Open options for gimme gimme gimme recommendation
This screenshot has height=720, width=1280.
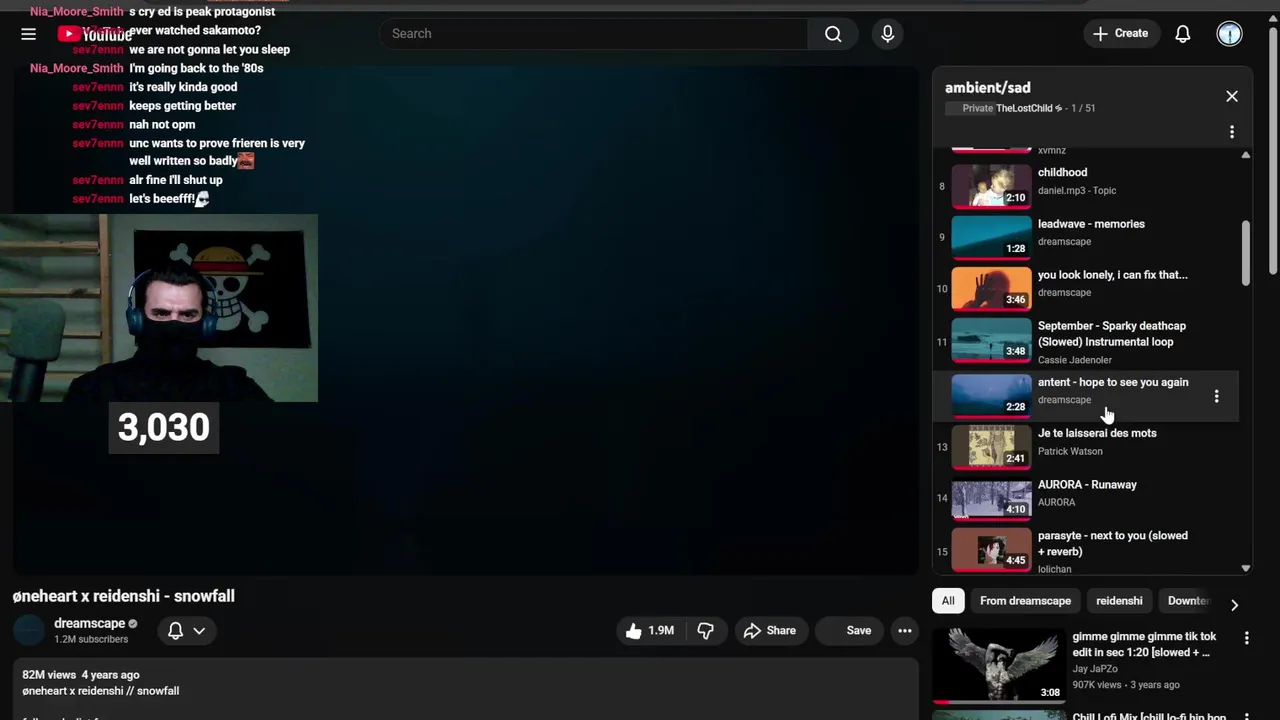1246,638
